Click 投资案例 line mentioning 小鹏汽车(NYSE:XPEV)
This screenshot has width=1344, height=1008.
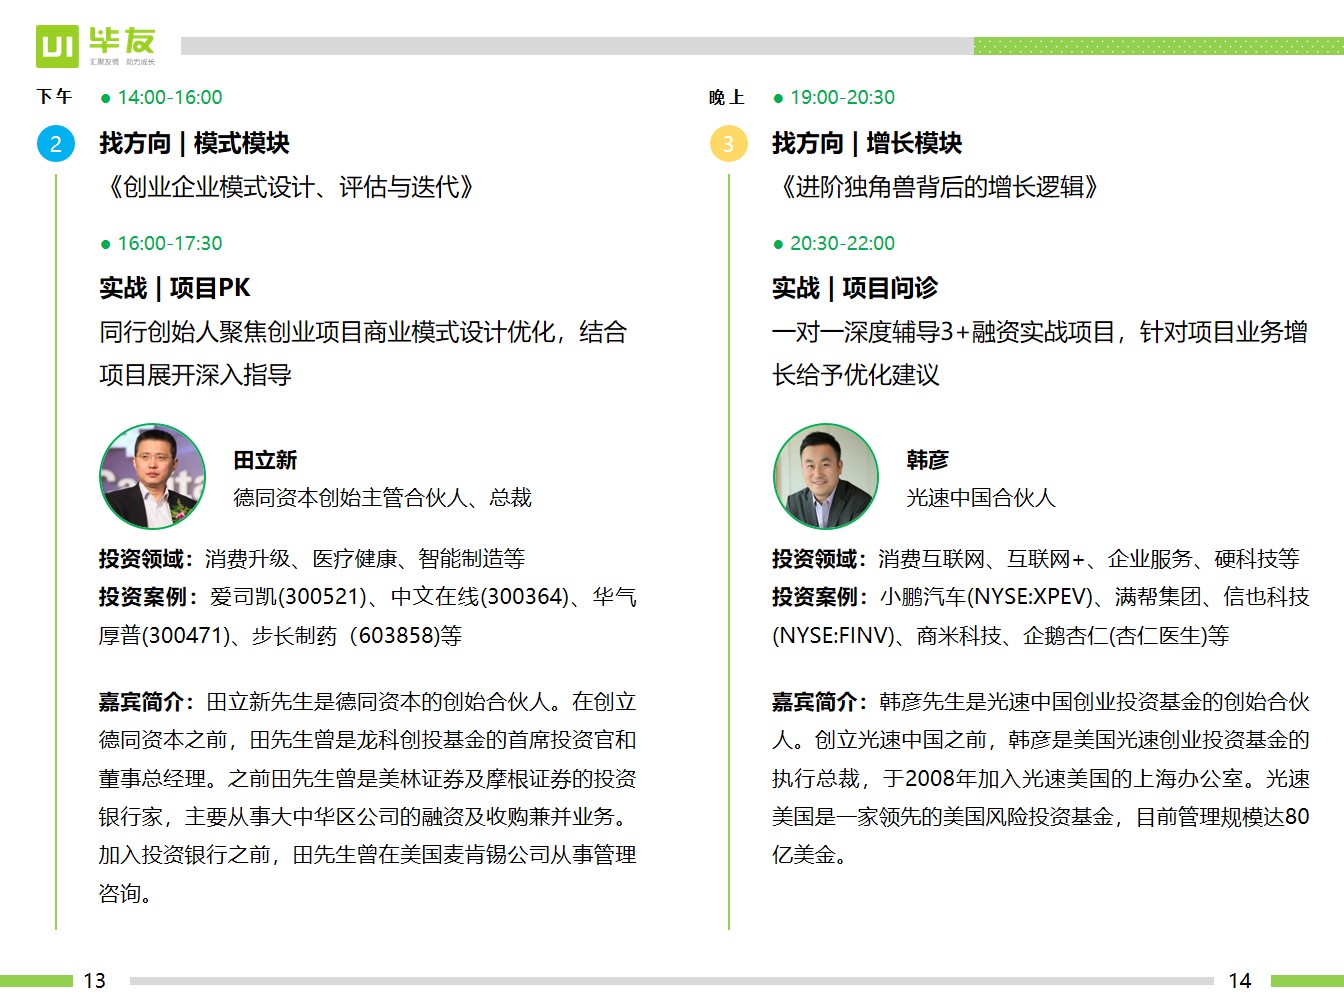tap(1041, 597)
